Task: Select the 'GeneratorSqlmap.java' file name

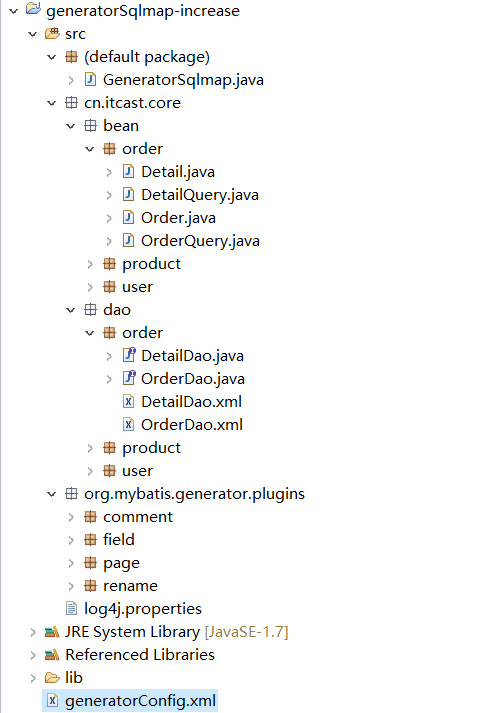Action: [x=183, y=80]
